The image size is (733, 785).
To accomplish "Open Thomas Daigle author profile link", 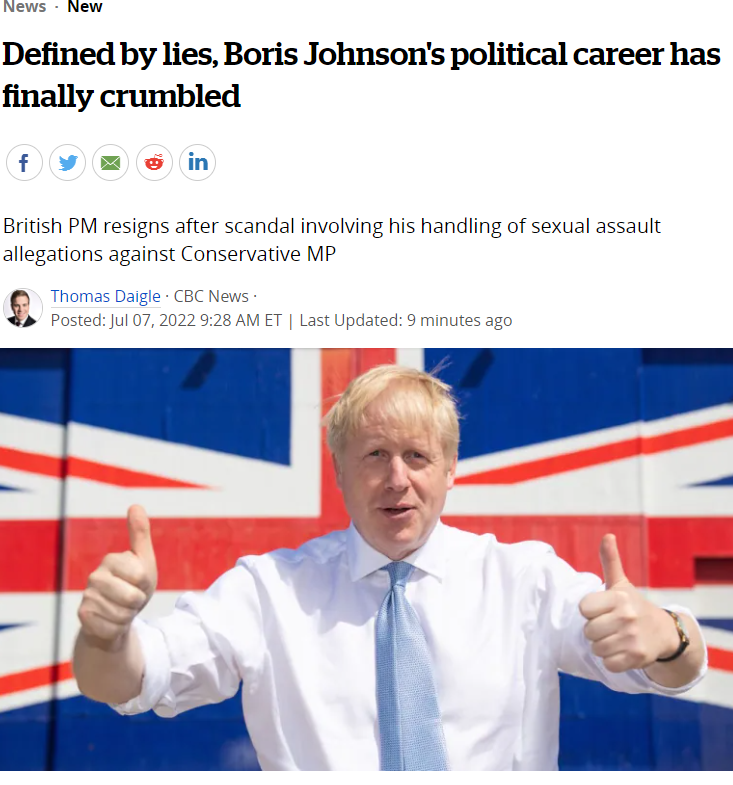I will [106, 296].
